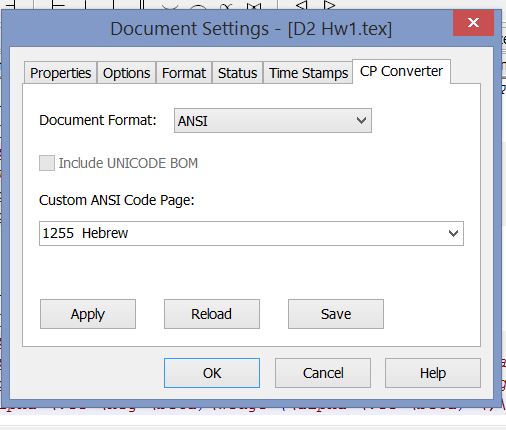Open the Time Stamps tab

(308, 73)
